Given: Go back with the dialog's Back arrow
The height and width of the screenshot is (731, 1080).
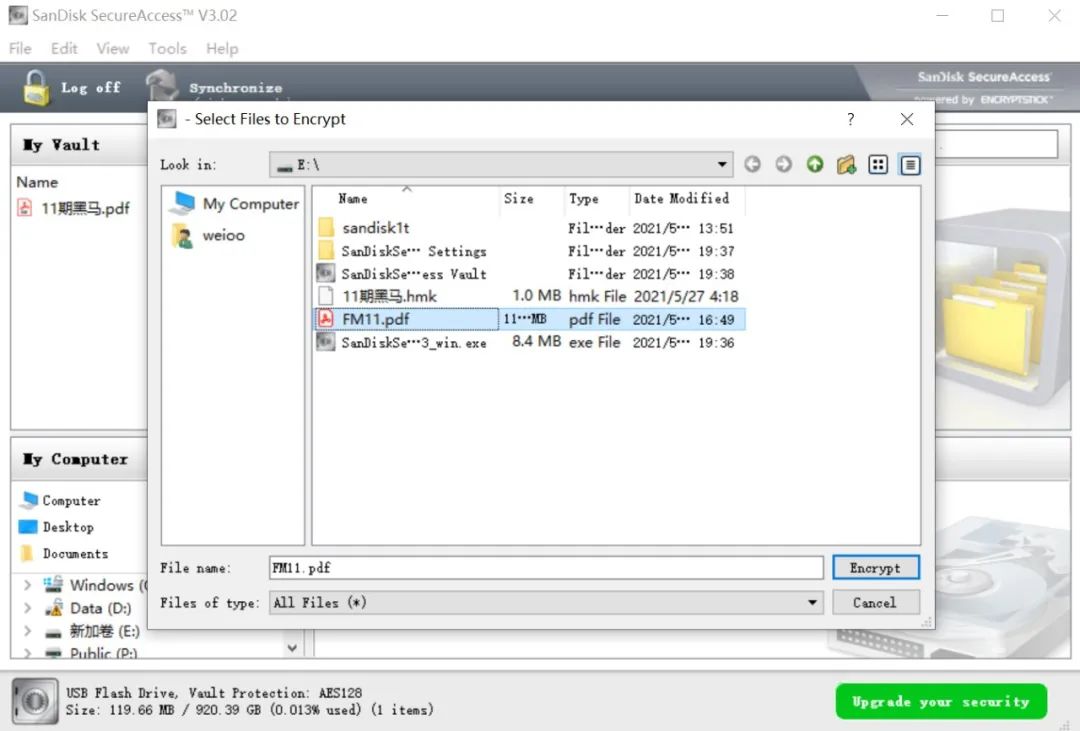Looking at the screenshot, I should [752, 165].
